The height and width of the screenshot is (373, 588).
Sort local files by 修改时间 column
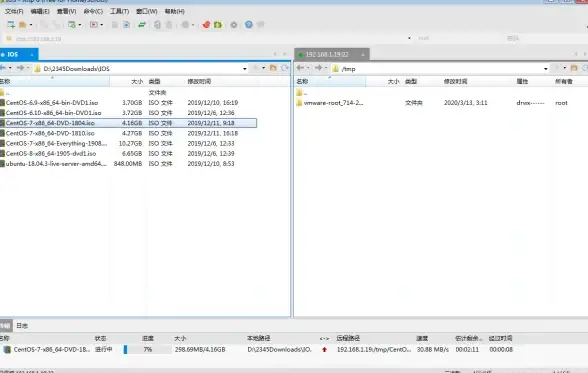pos(199,81)
